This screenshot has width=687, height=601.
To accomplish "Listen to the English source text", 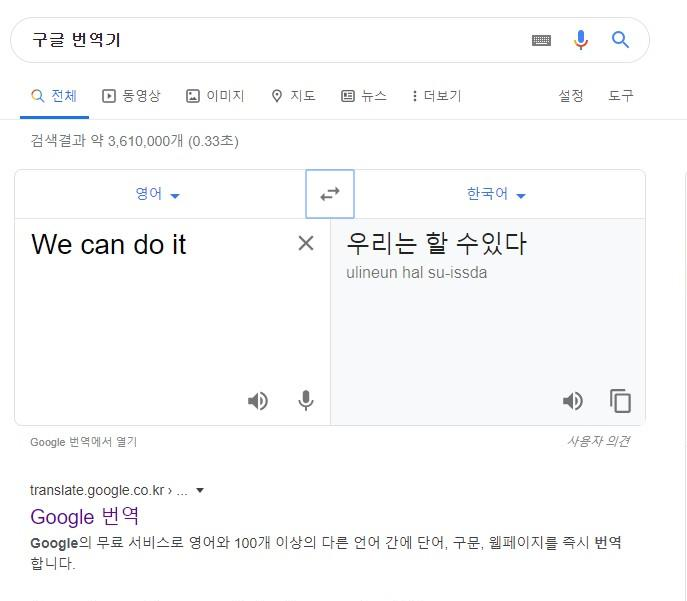I will (258, 401).
